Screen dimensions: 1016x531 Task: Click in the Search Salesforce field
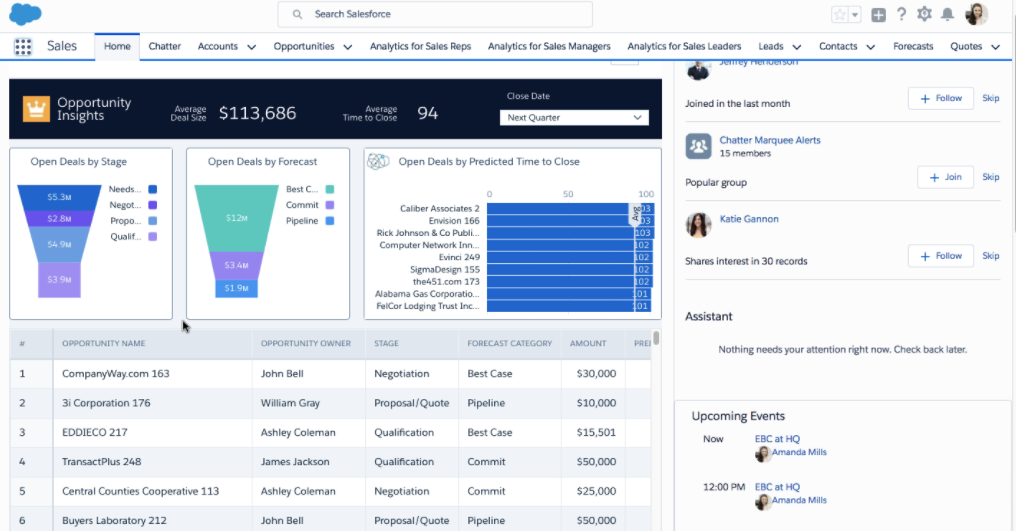(x=435, y=14)
